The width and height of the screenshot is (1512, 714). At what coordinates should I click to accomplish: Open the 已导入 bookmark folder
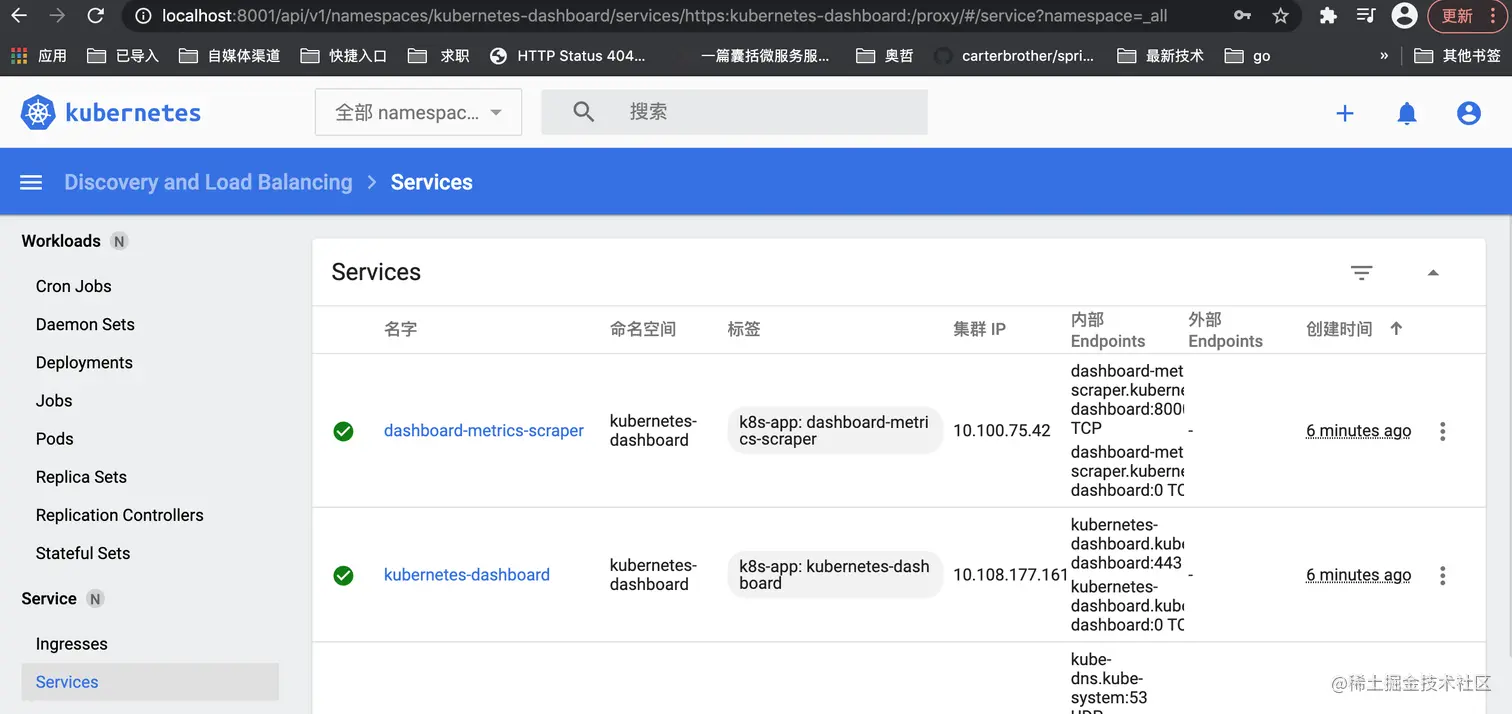(123, 56)
